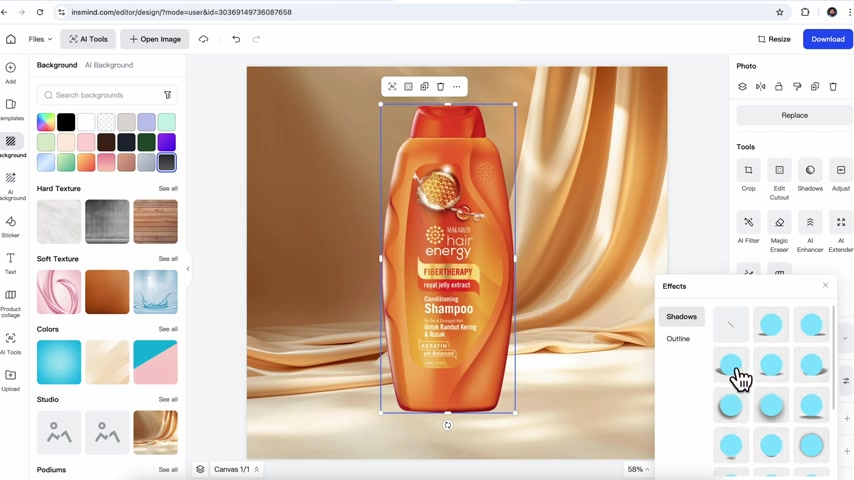Go to the home icon
This screenshot has width=854, height=480.
11,39
